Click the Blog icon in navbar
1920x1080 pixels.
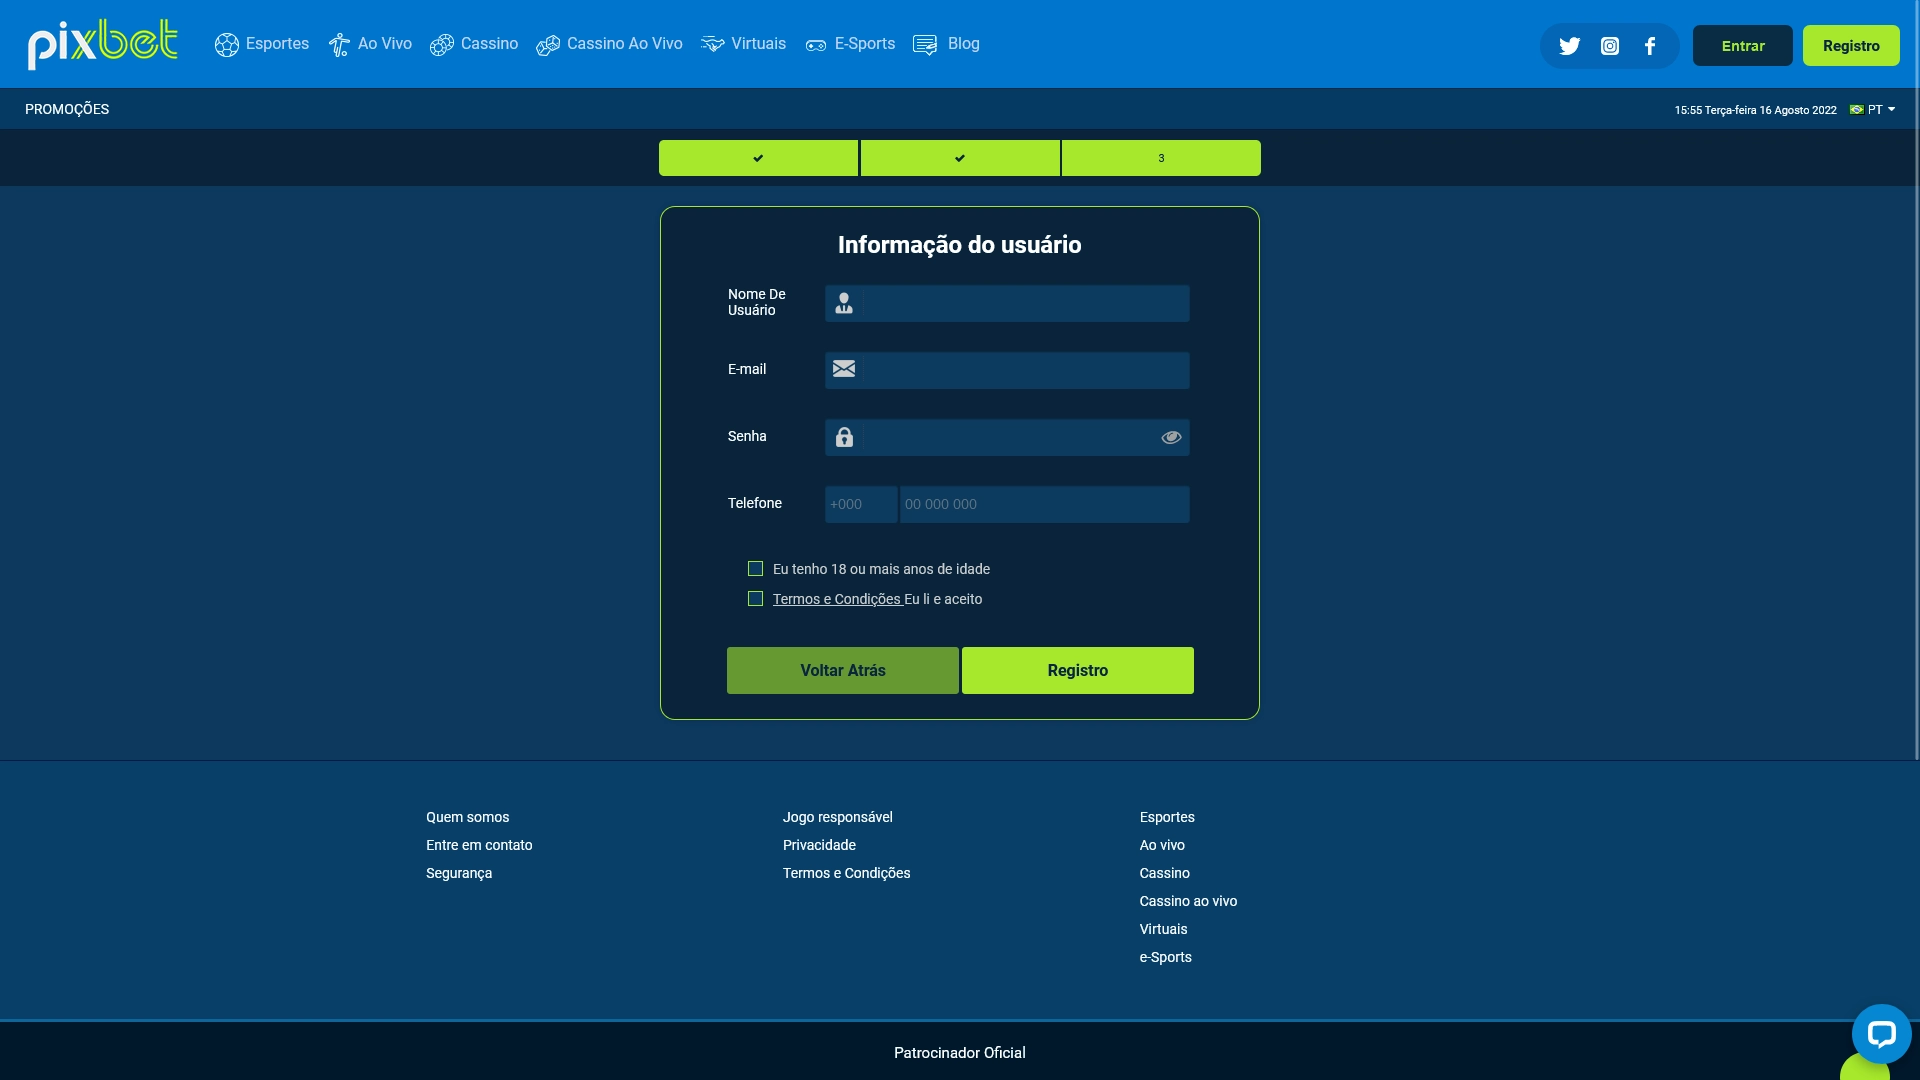click(x=924, y=44)
